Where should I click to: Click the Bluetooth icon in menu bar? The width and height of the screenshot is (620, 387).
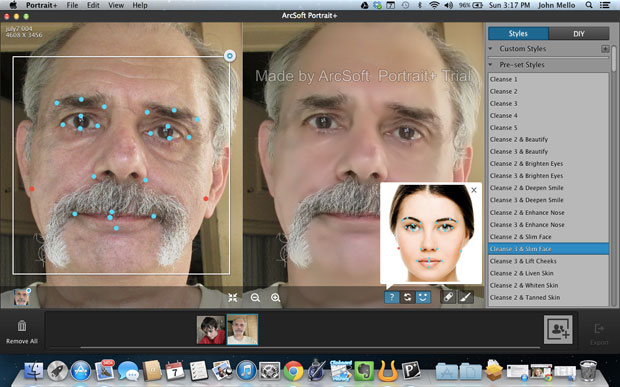click(x=420, y=5)
